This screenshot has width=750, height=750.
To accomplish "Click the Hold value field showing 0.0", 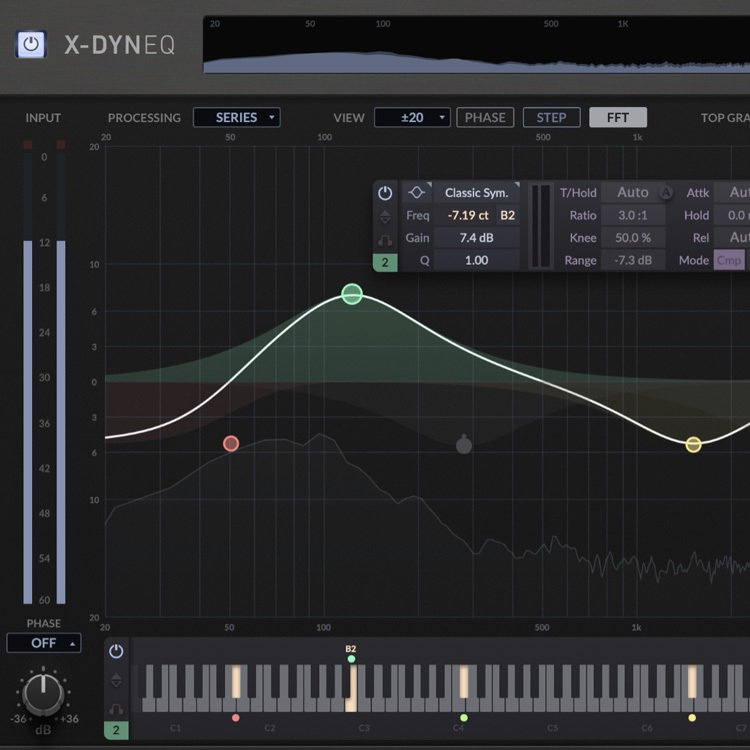I will coord(732,215).
